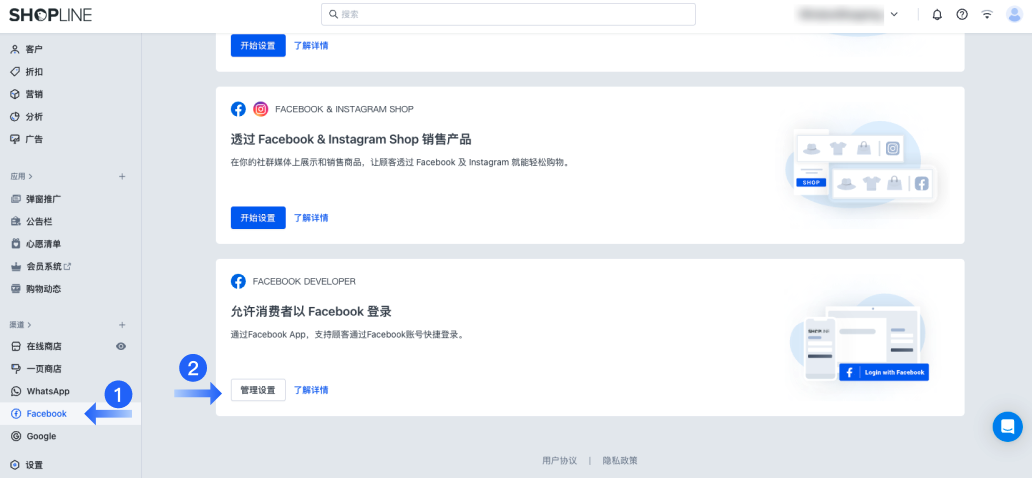Open the user avatar menu
This screenshot has height=478, width=1032.
tap(1014, 14)
